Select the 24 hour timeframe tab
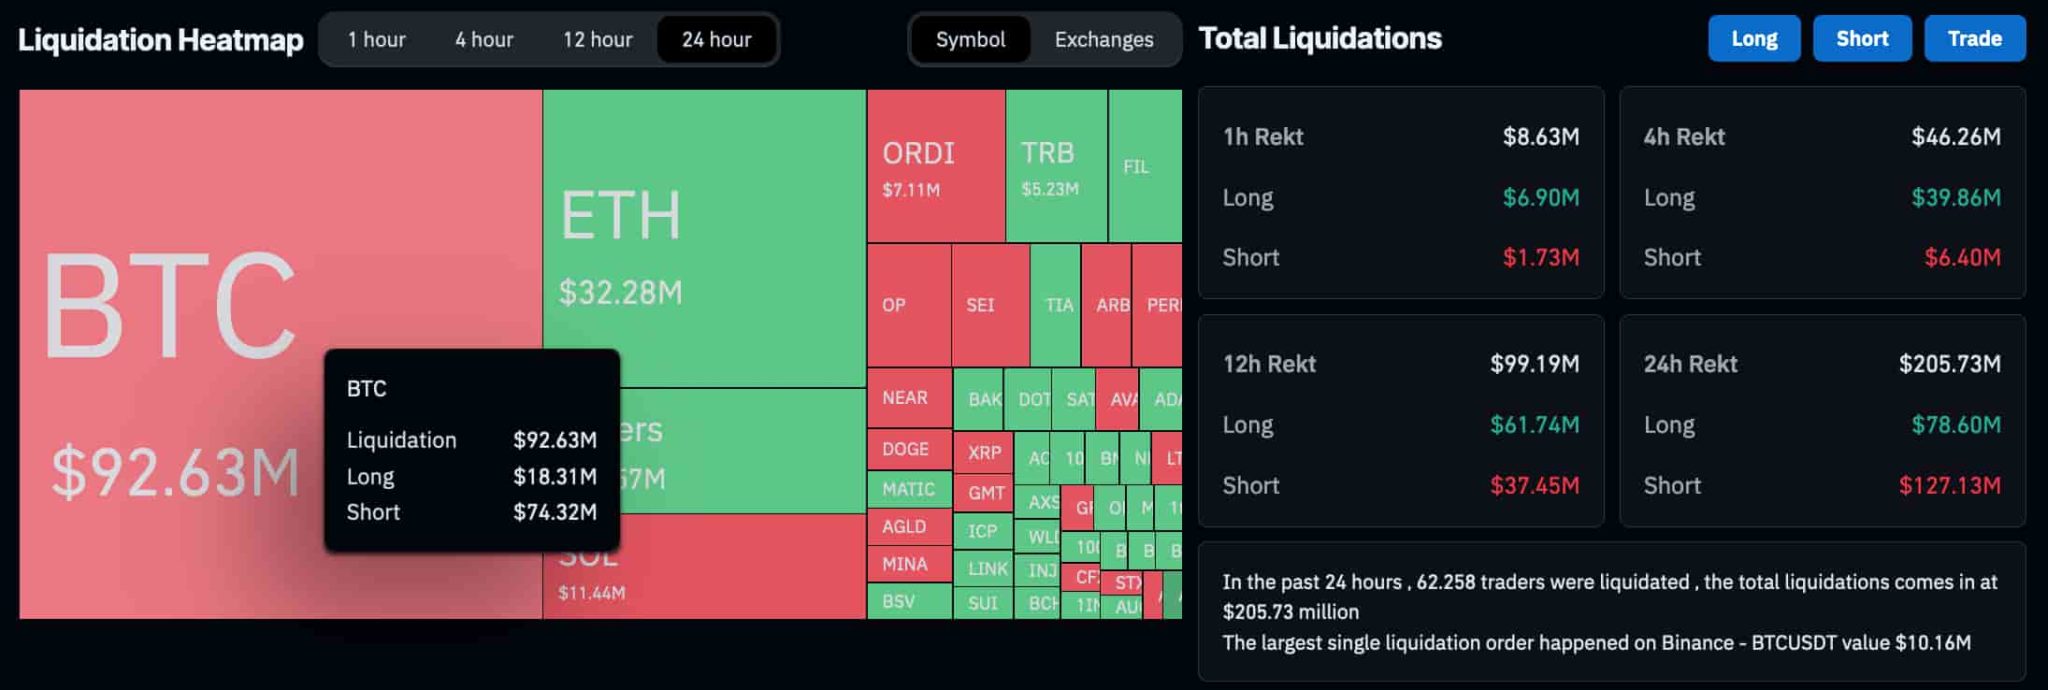The width and height of the screenshot is (2048, 690). tap(716, 40)
